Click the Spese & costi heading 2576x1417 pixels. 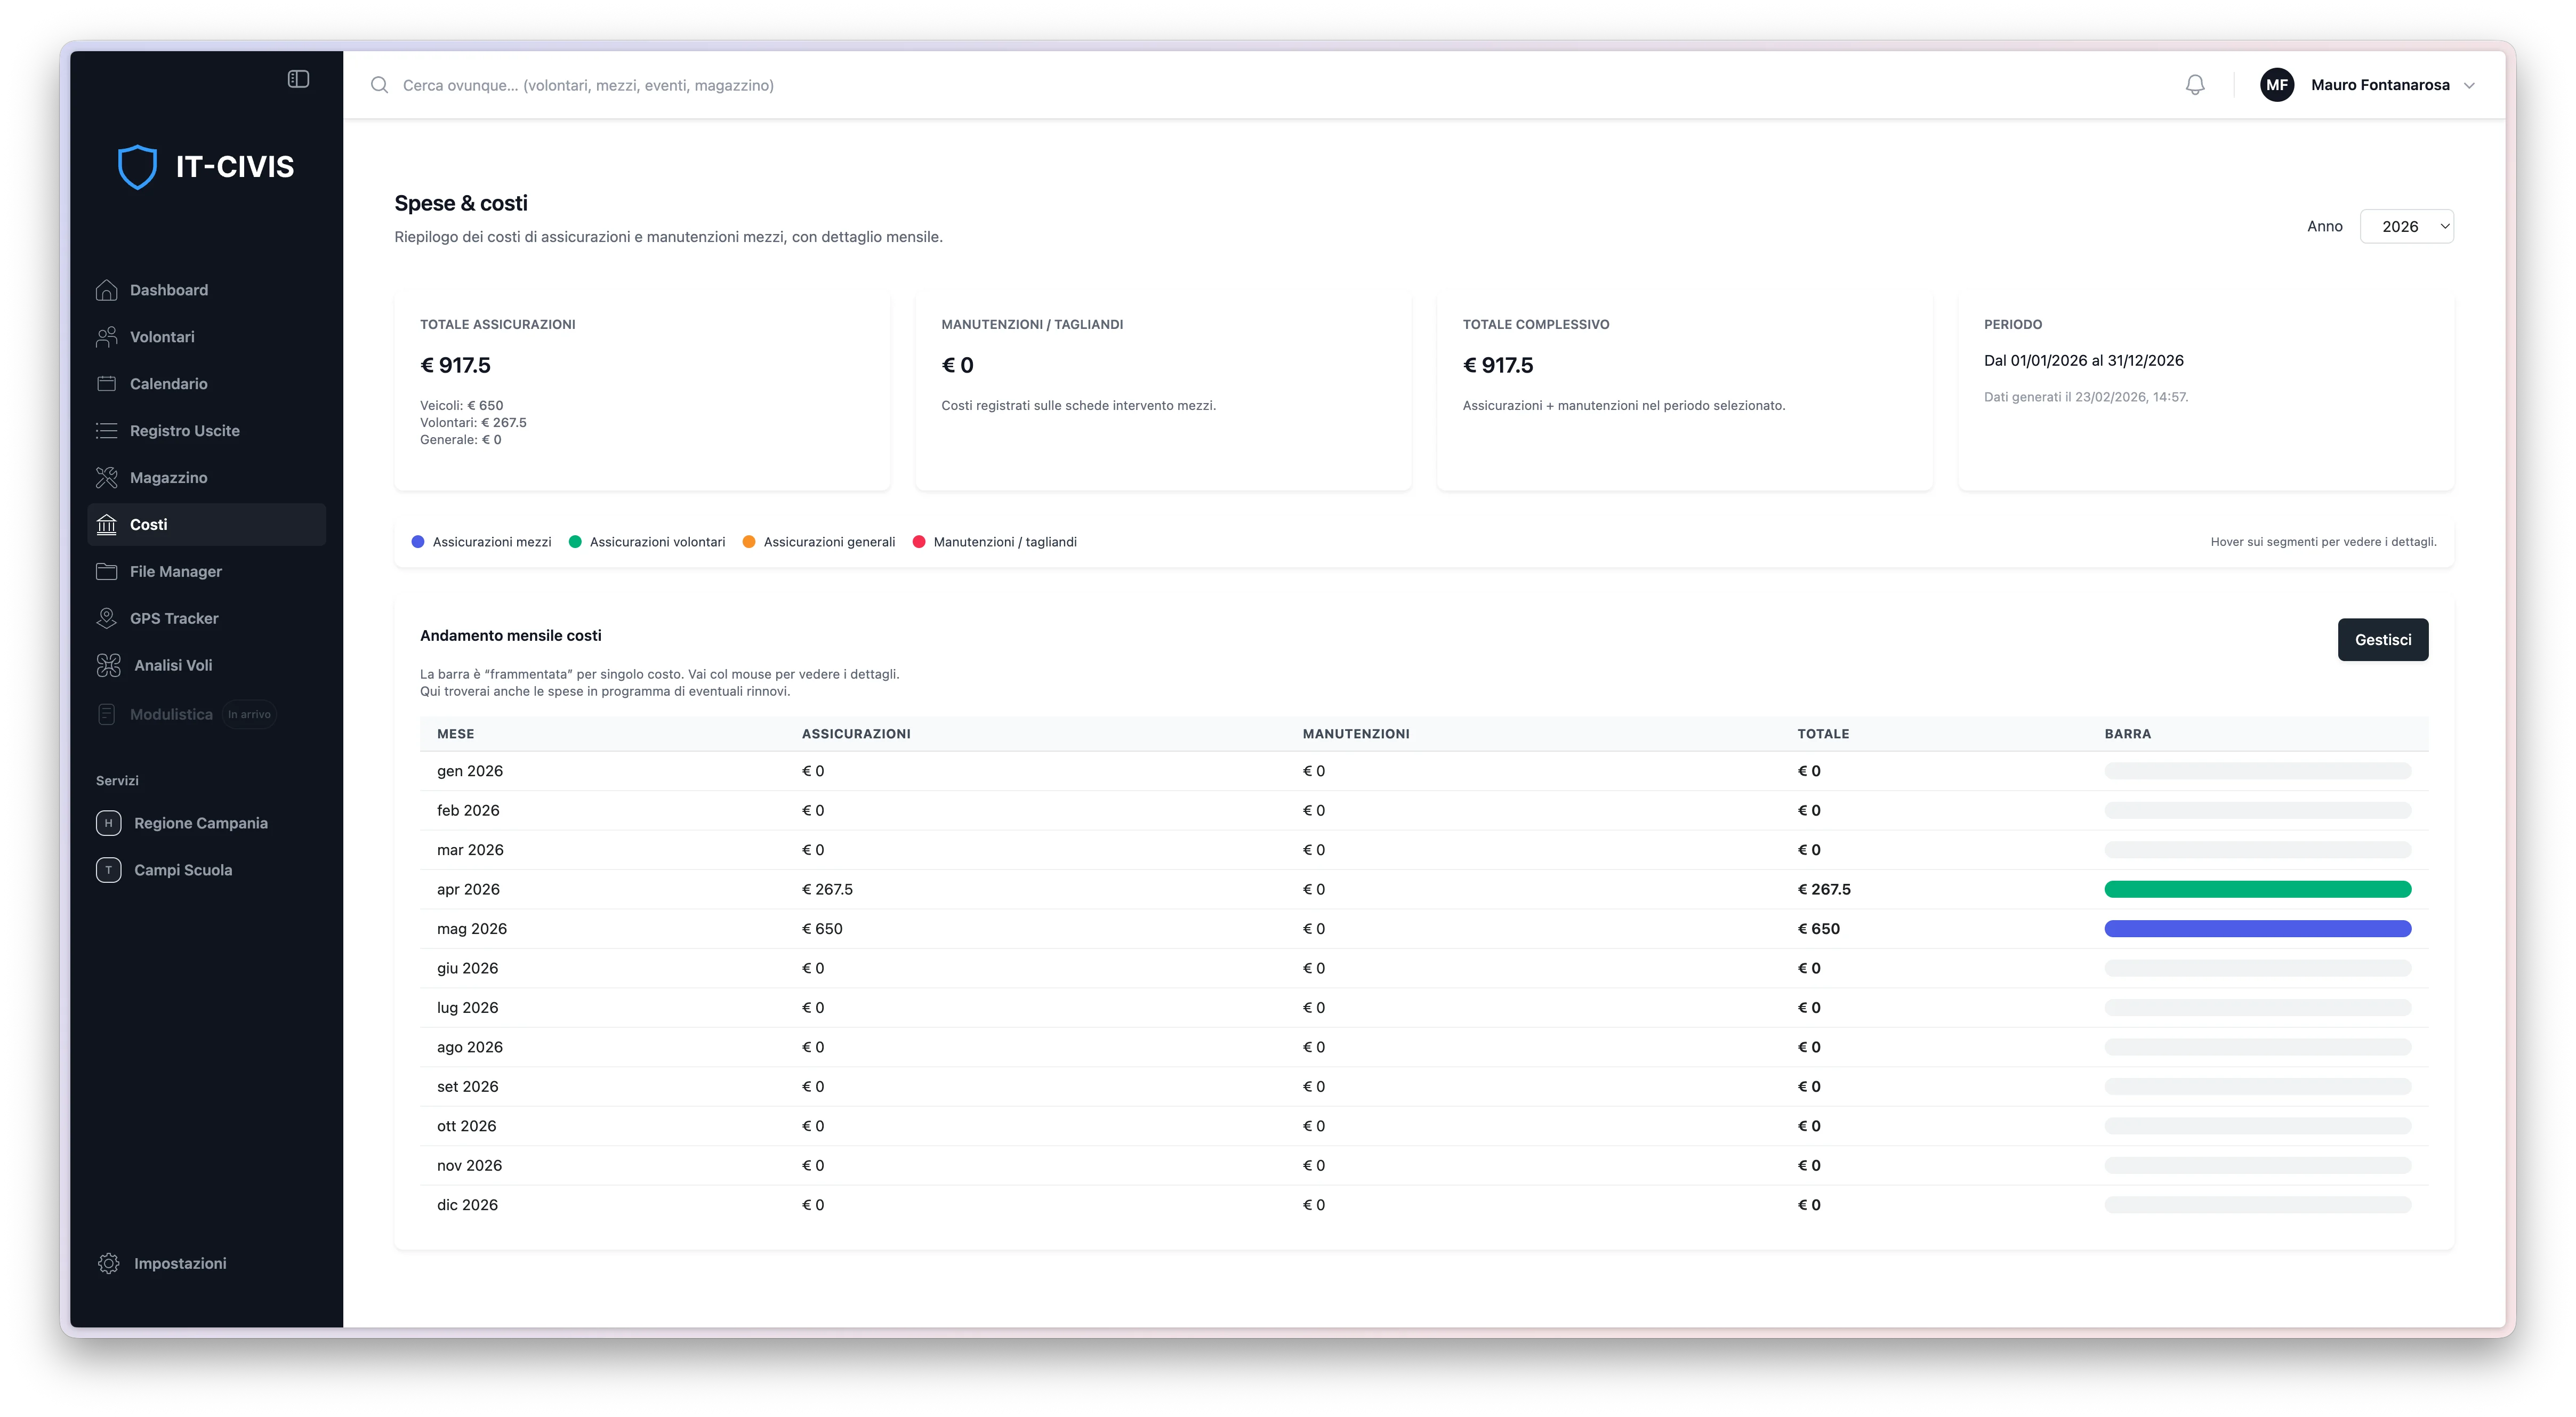tap(461, 204)
